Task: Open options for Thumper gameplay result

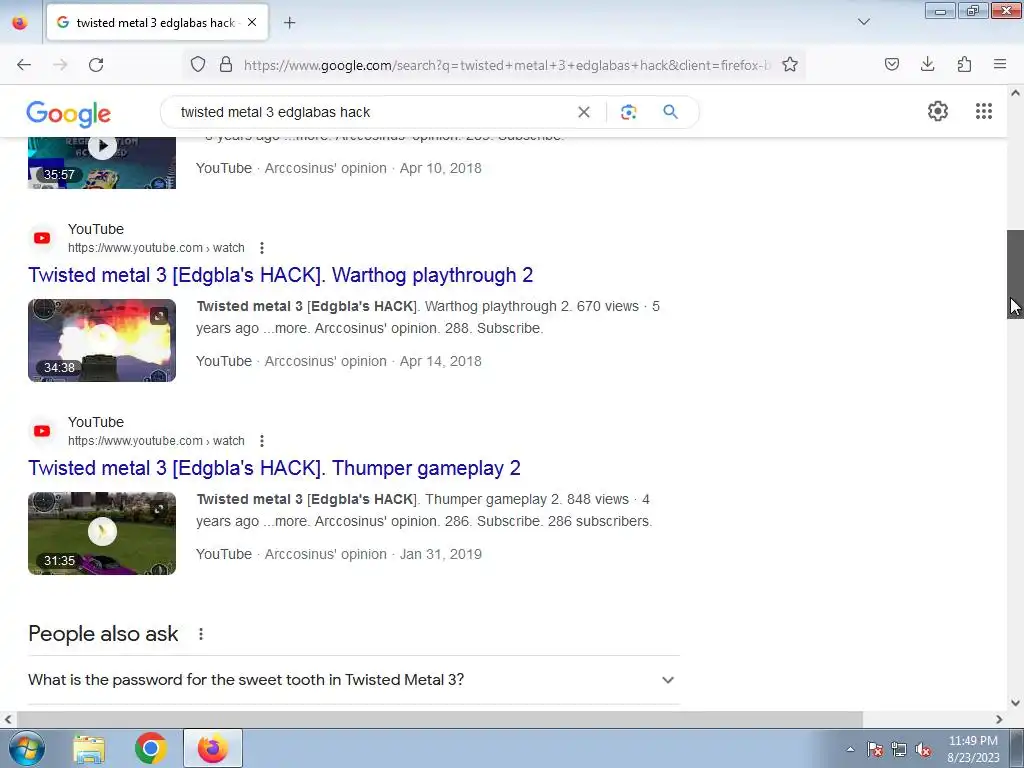Action: [x=262, y=441]
